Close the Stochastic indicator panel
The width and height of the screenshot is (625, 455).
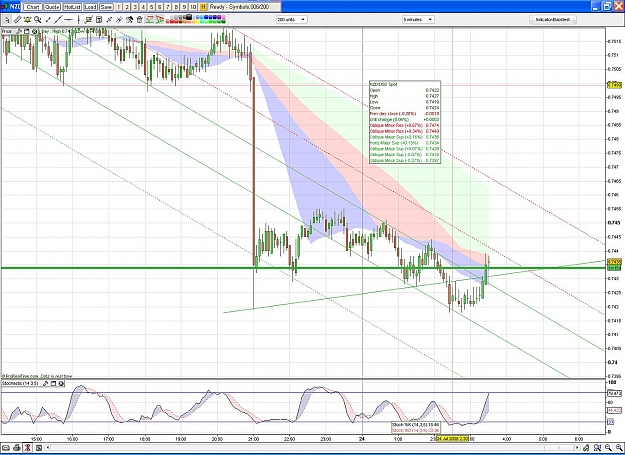[x=61, y=384]
